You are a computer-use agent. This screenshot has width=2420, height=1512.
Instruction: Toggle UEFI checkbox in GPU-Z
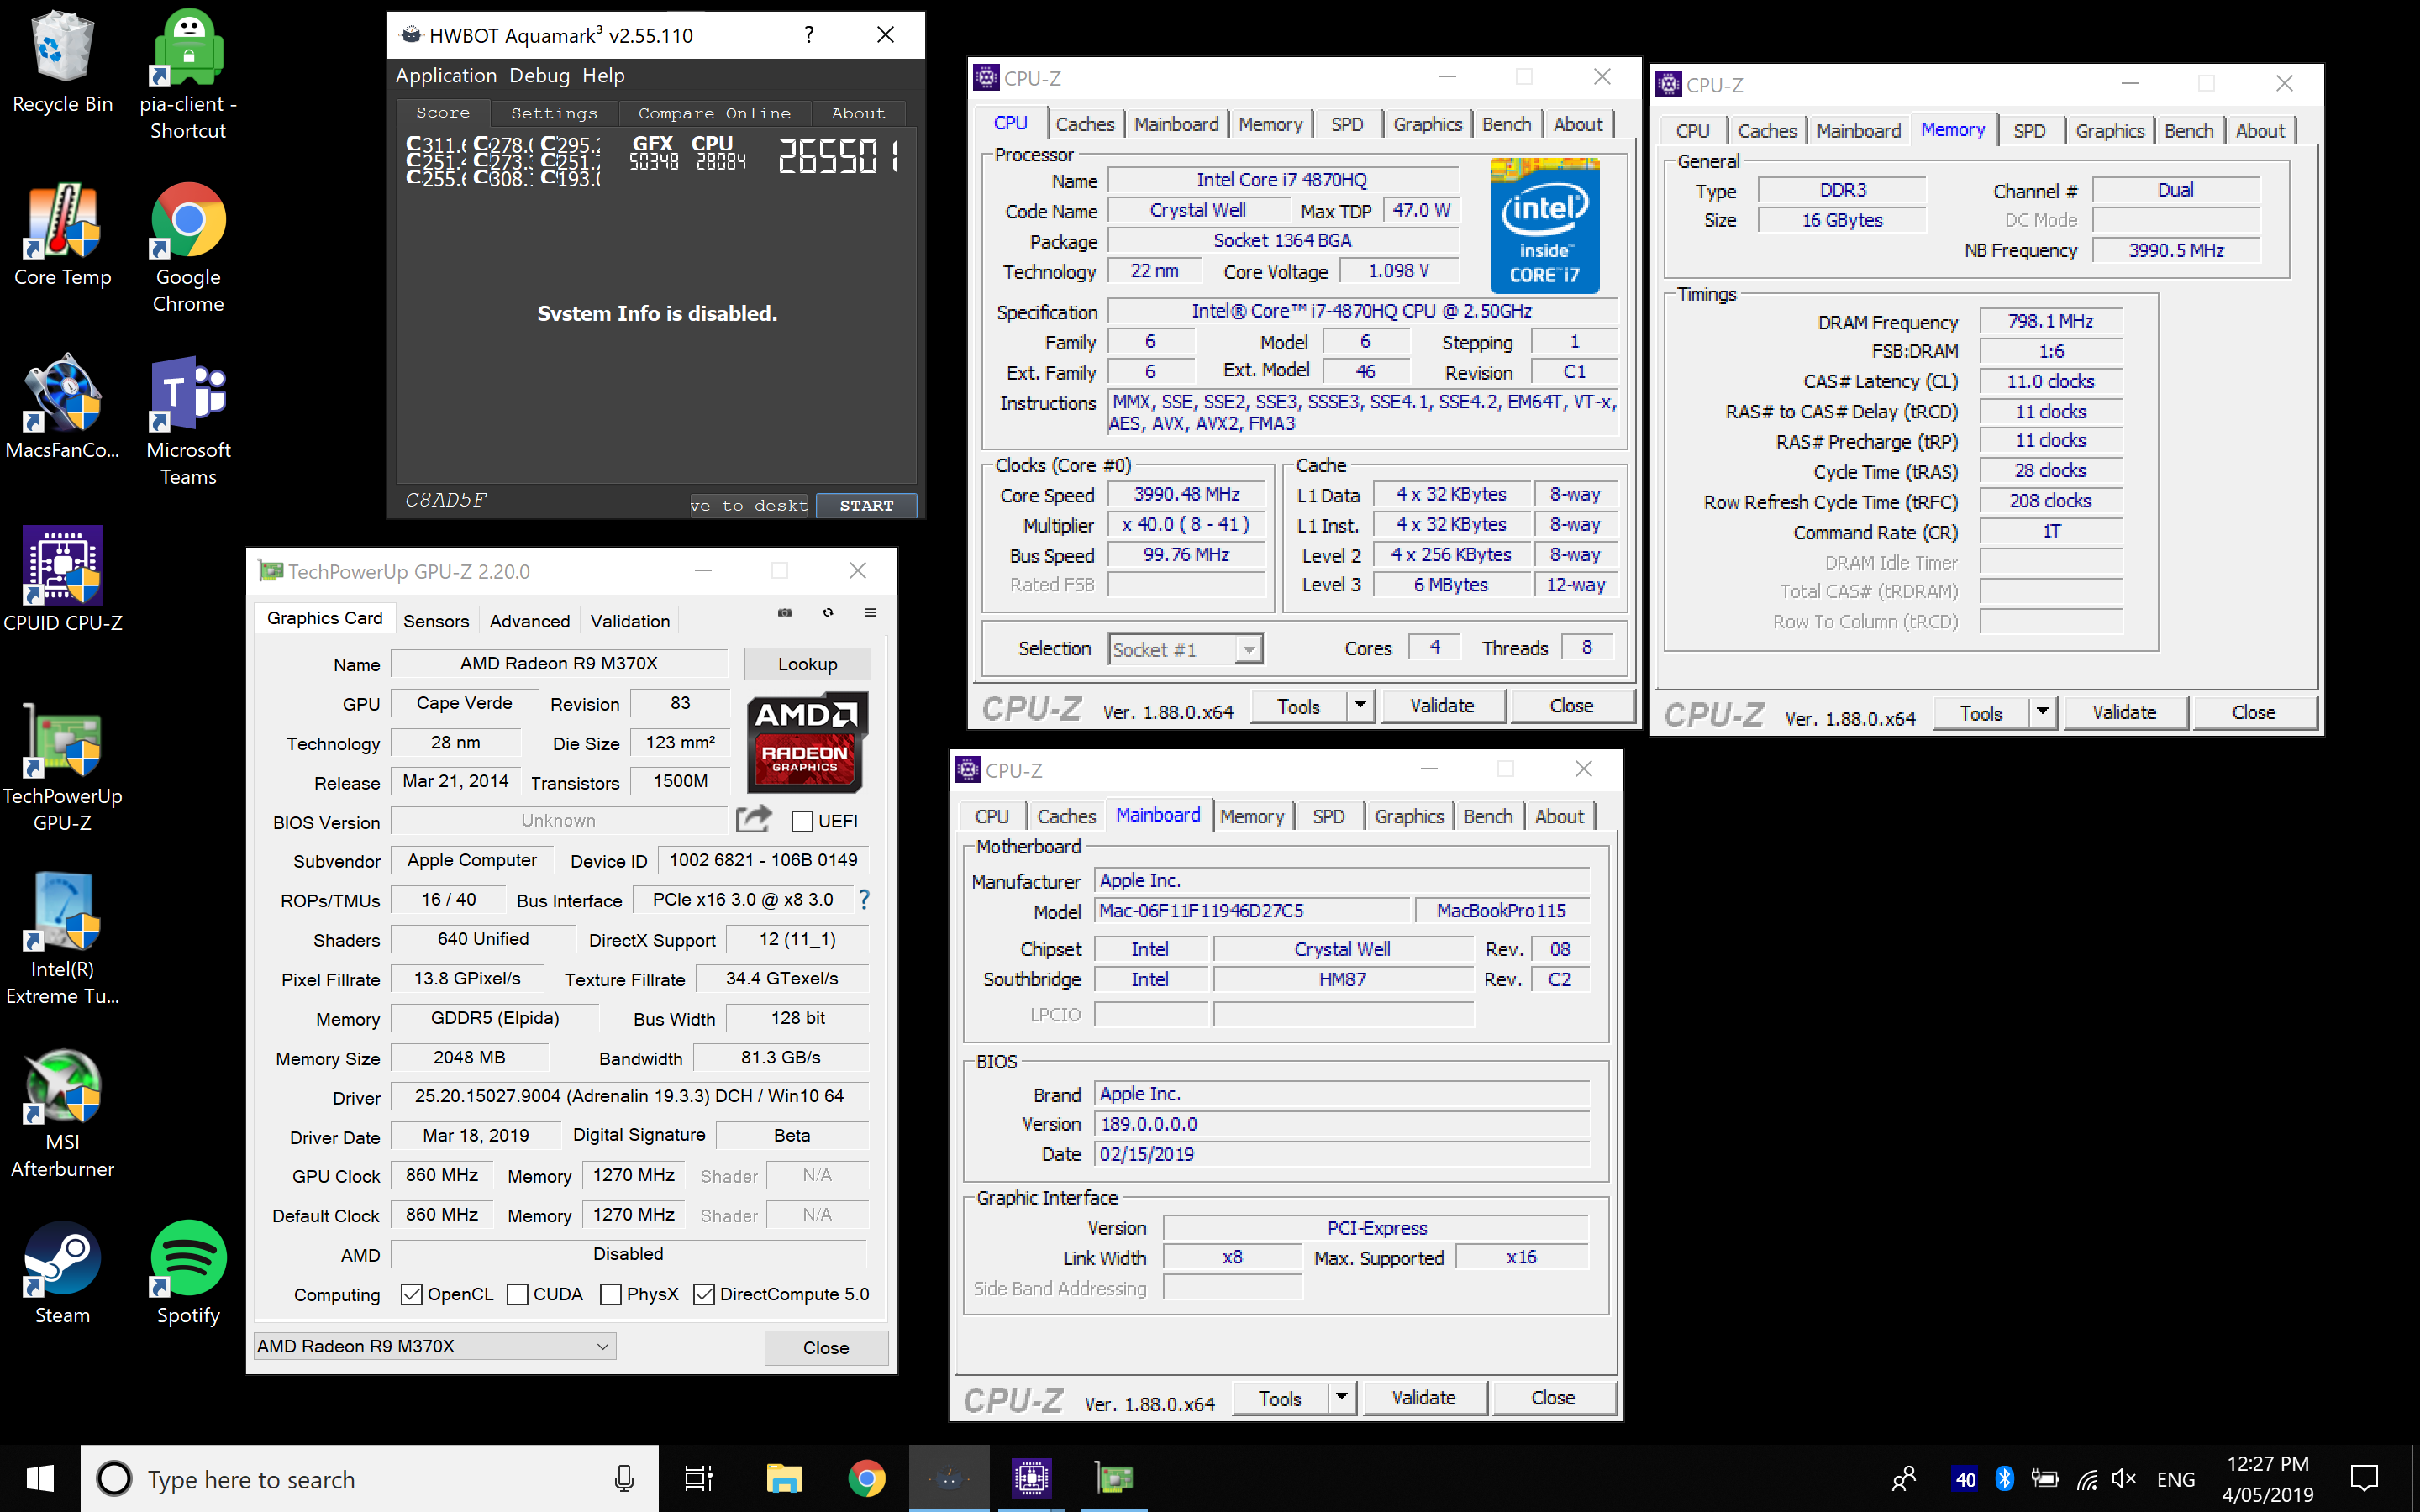[802, 821]
